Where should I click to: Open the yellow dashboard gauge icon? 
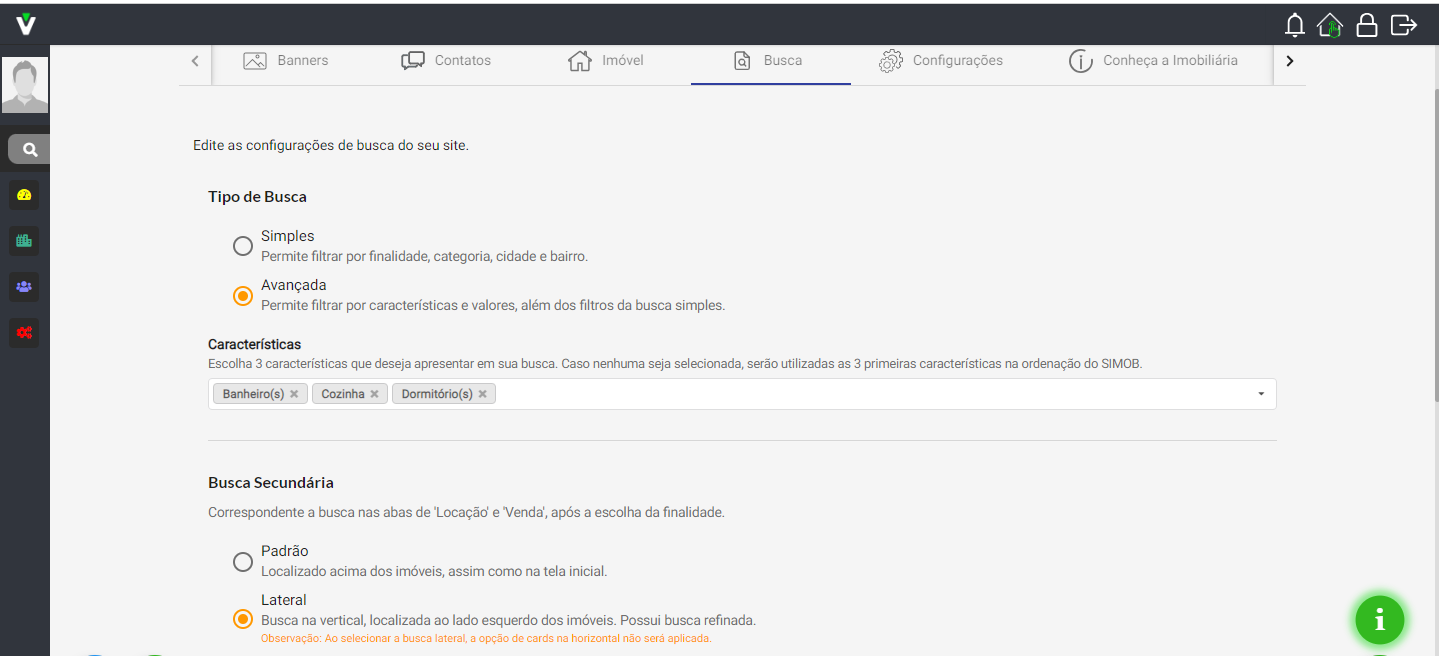pyautogui.click(x=25, y=194)
